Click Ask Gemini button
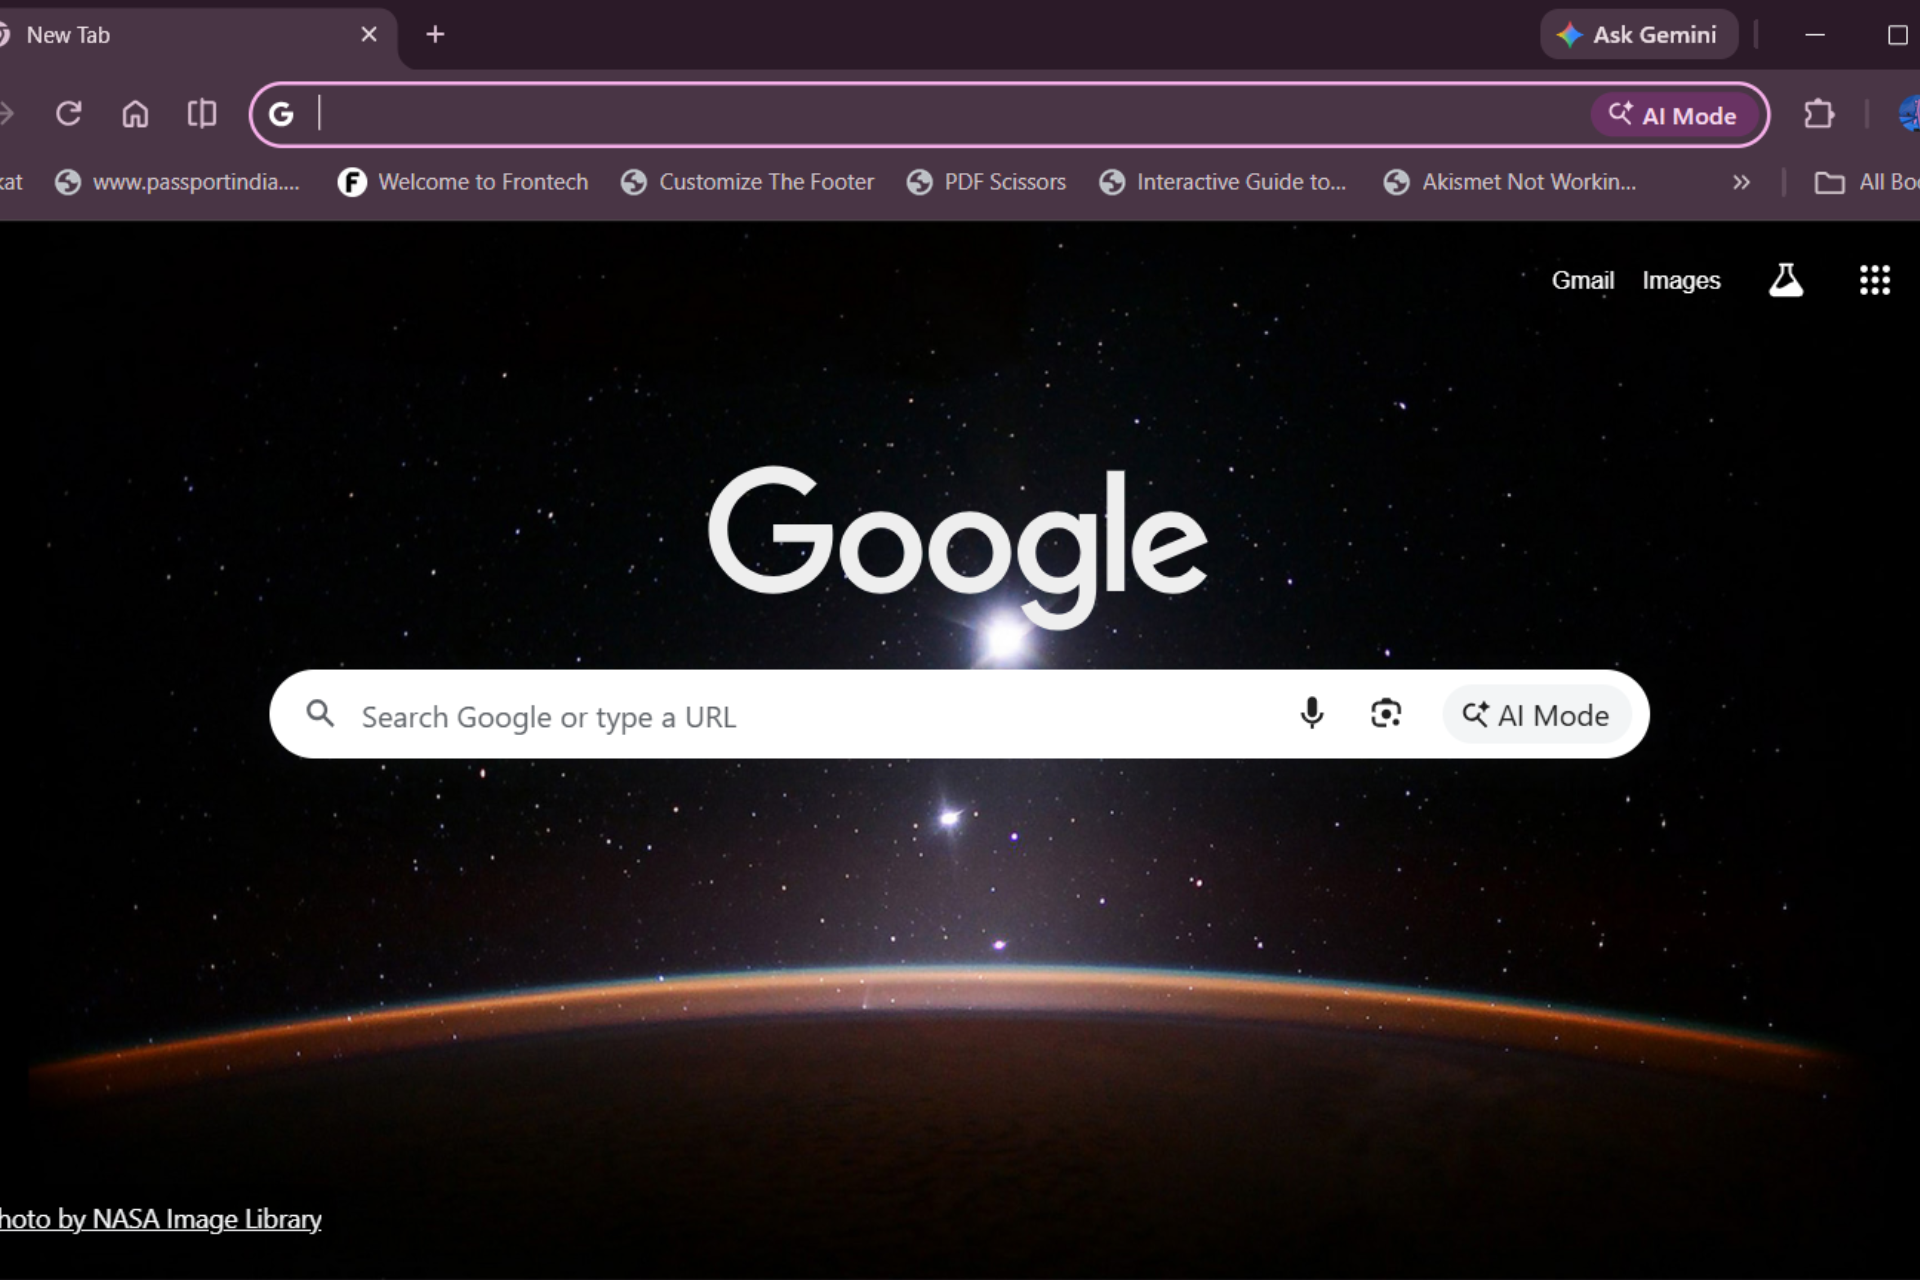The width and height of the screenshot is (1920, 1280). (x=1639, y=35)
